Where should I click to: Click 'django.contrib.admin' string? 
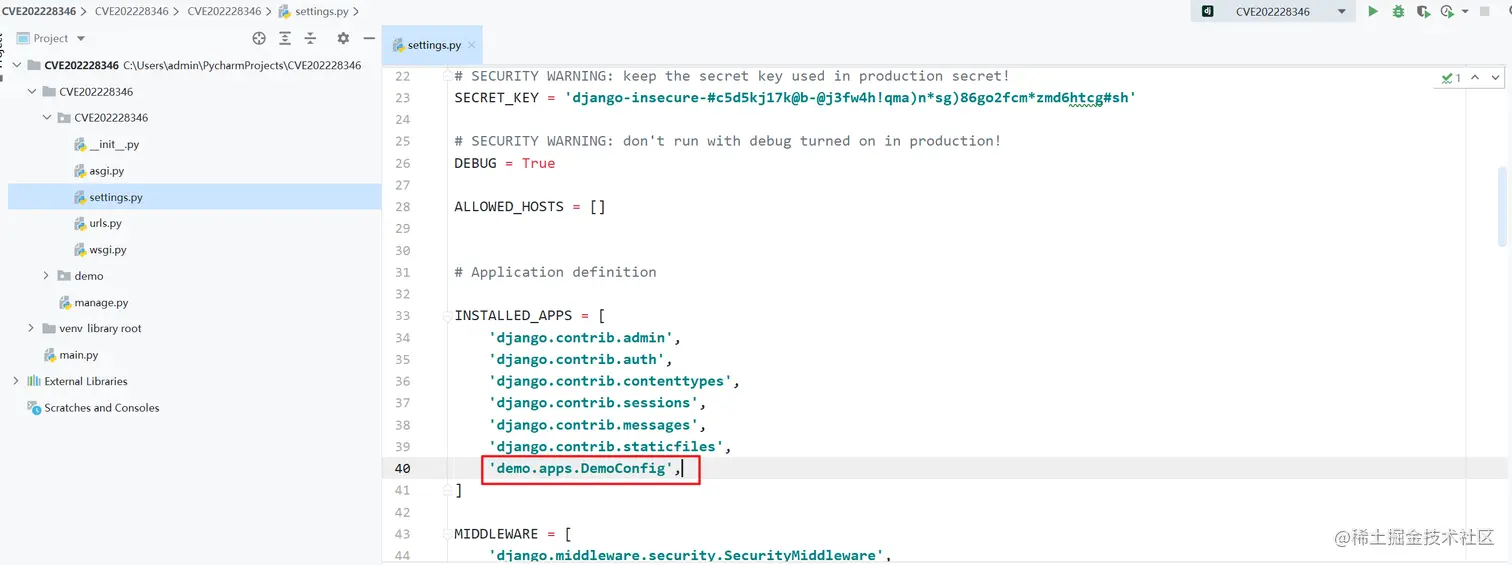tap(580, 337)
